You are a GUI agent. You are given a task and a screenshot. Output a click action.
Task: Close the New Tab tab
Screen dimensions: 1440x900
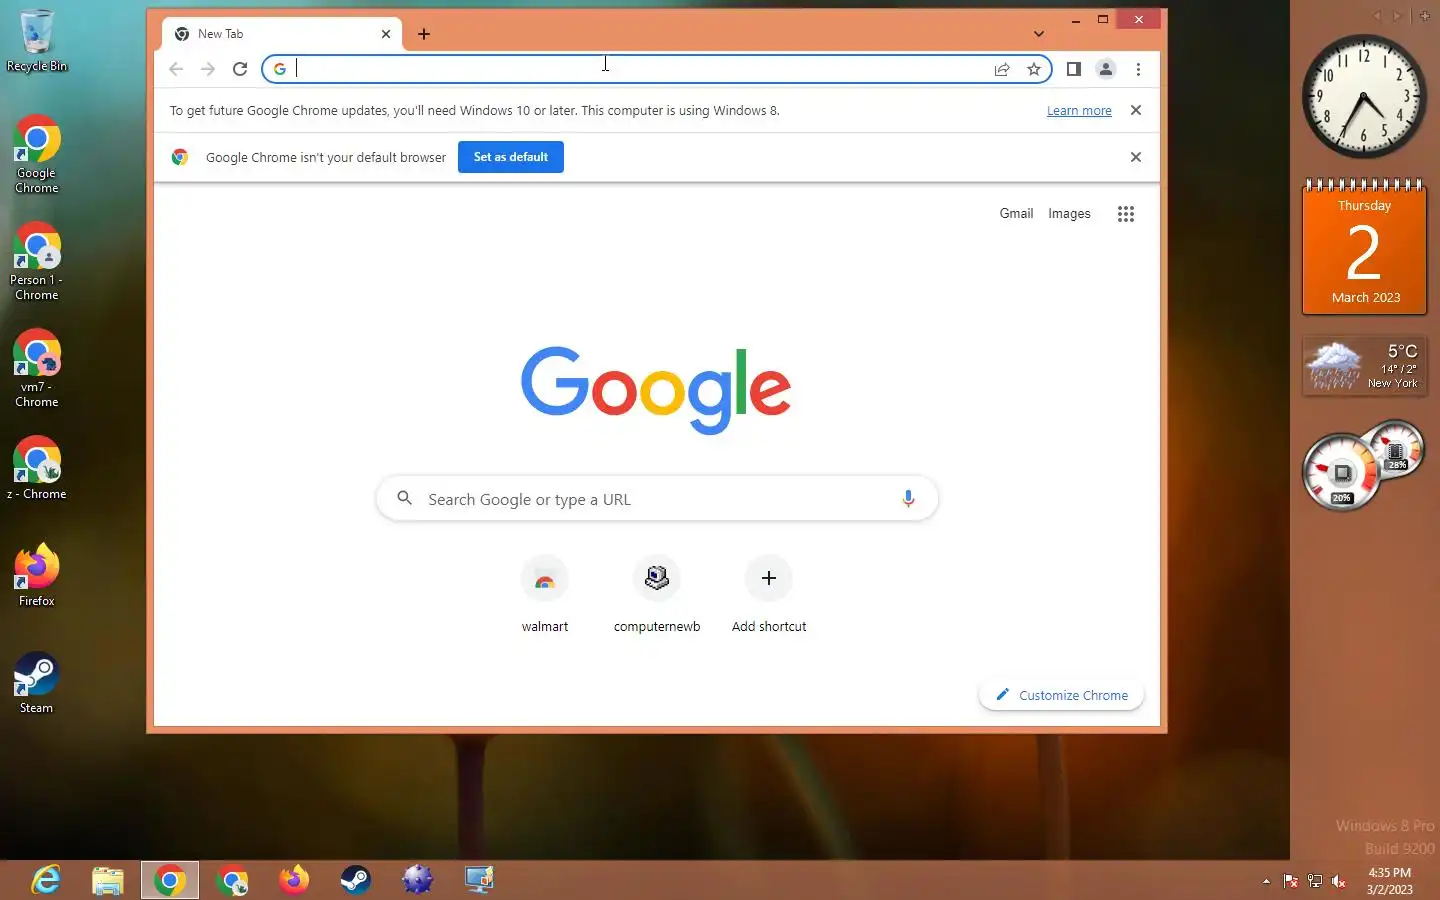(x=386, y=34)
